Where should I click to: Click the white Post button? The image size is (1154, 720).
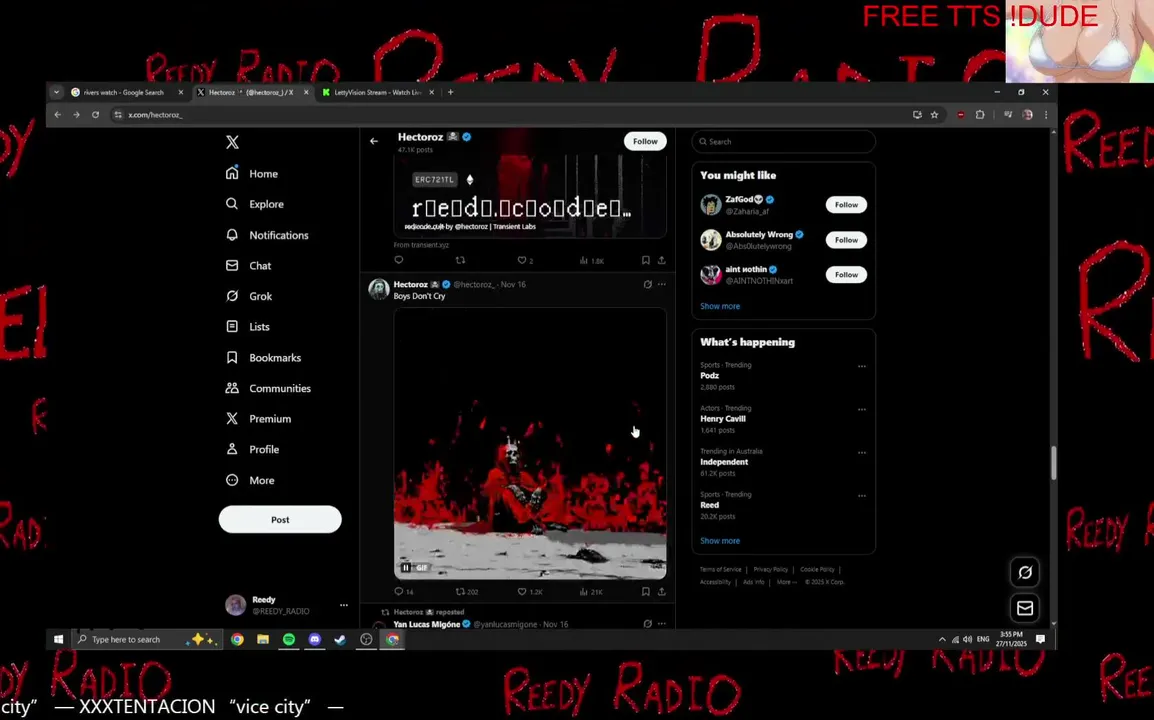280,519
